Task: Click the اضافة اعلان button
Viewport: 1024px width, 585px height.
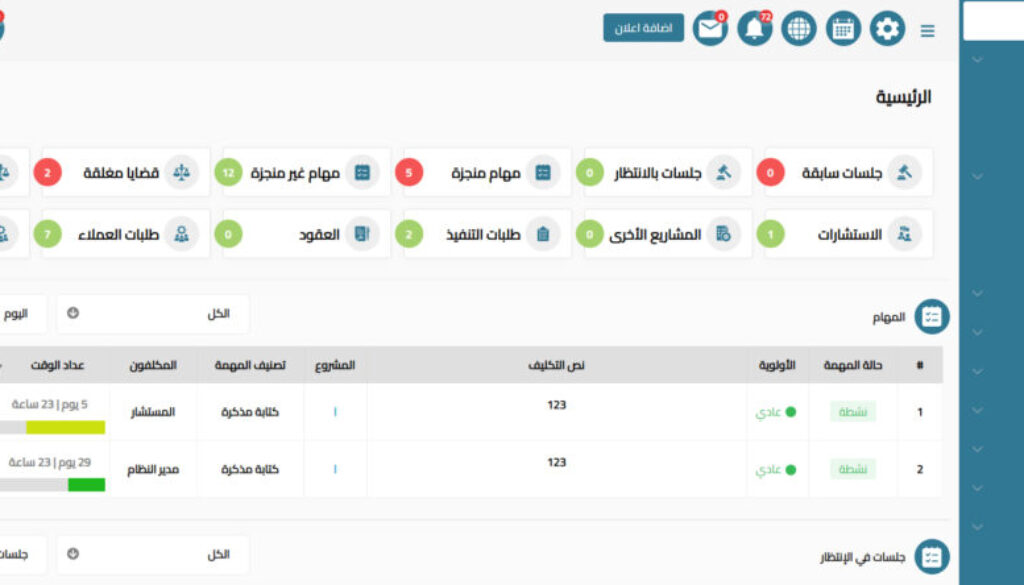Action: [644, 28]
